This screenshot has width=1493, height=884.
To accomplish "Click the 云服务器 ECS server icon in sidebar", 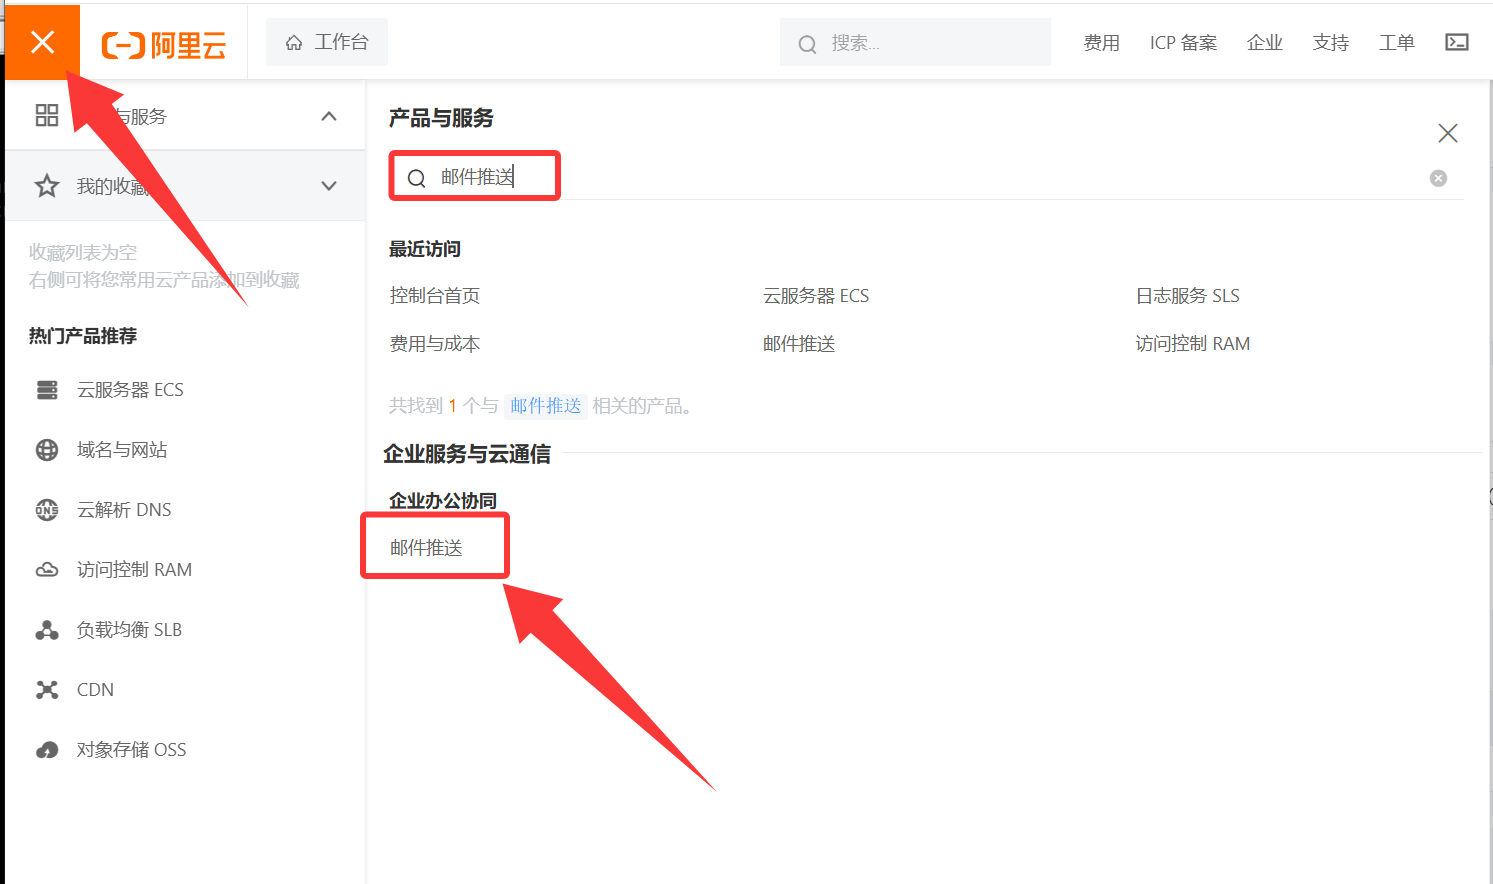I will tap(47, 390).
